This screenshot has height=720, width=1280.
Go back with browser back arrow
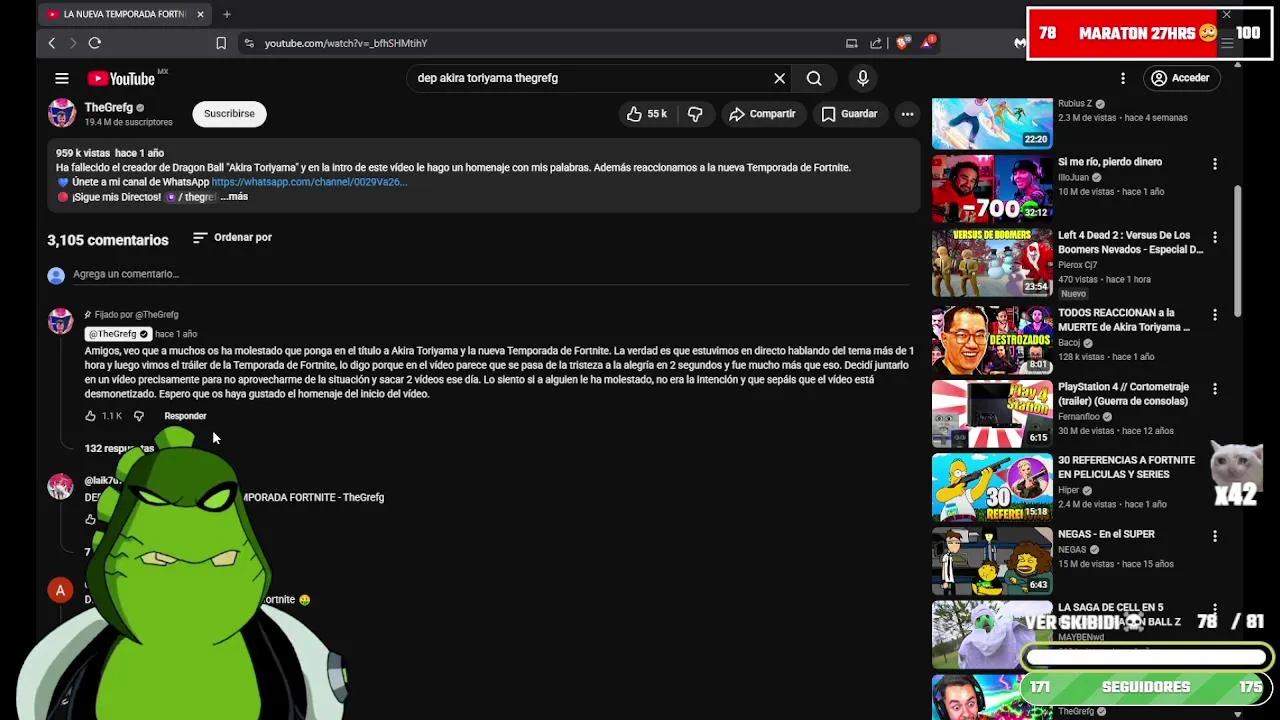pos(52,43)
